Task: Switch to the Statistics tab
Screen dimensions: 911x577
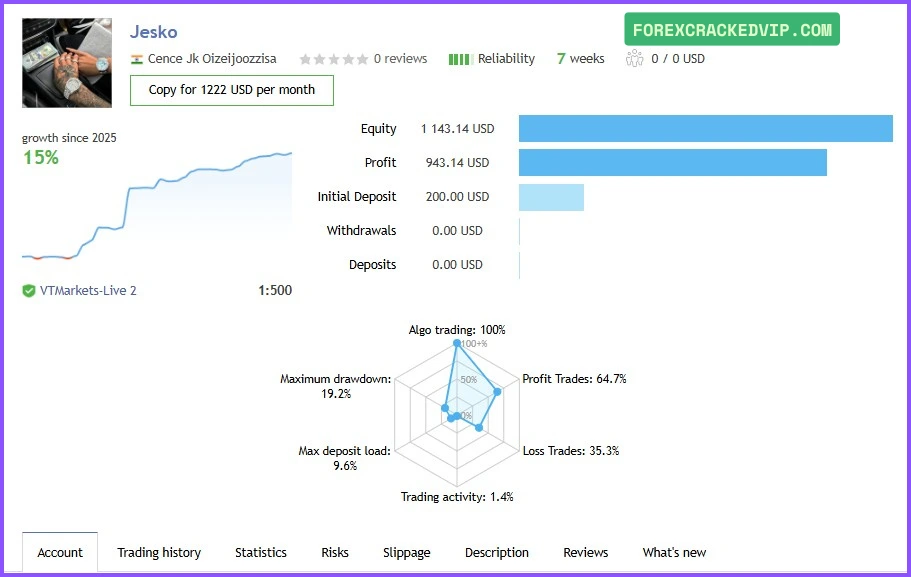Action: [x=261, y=553]
